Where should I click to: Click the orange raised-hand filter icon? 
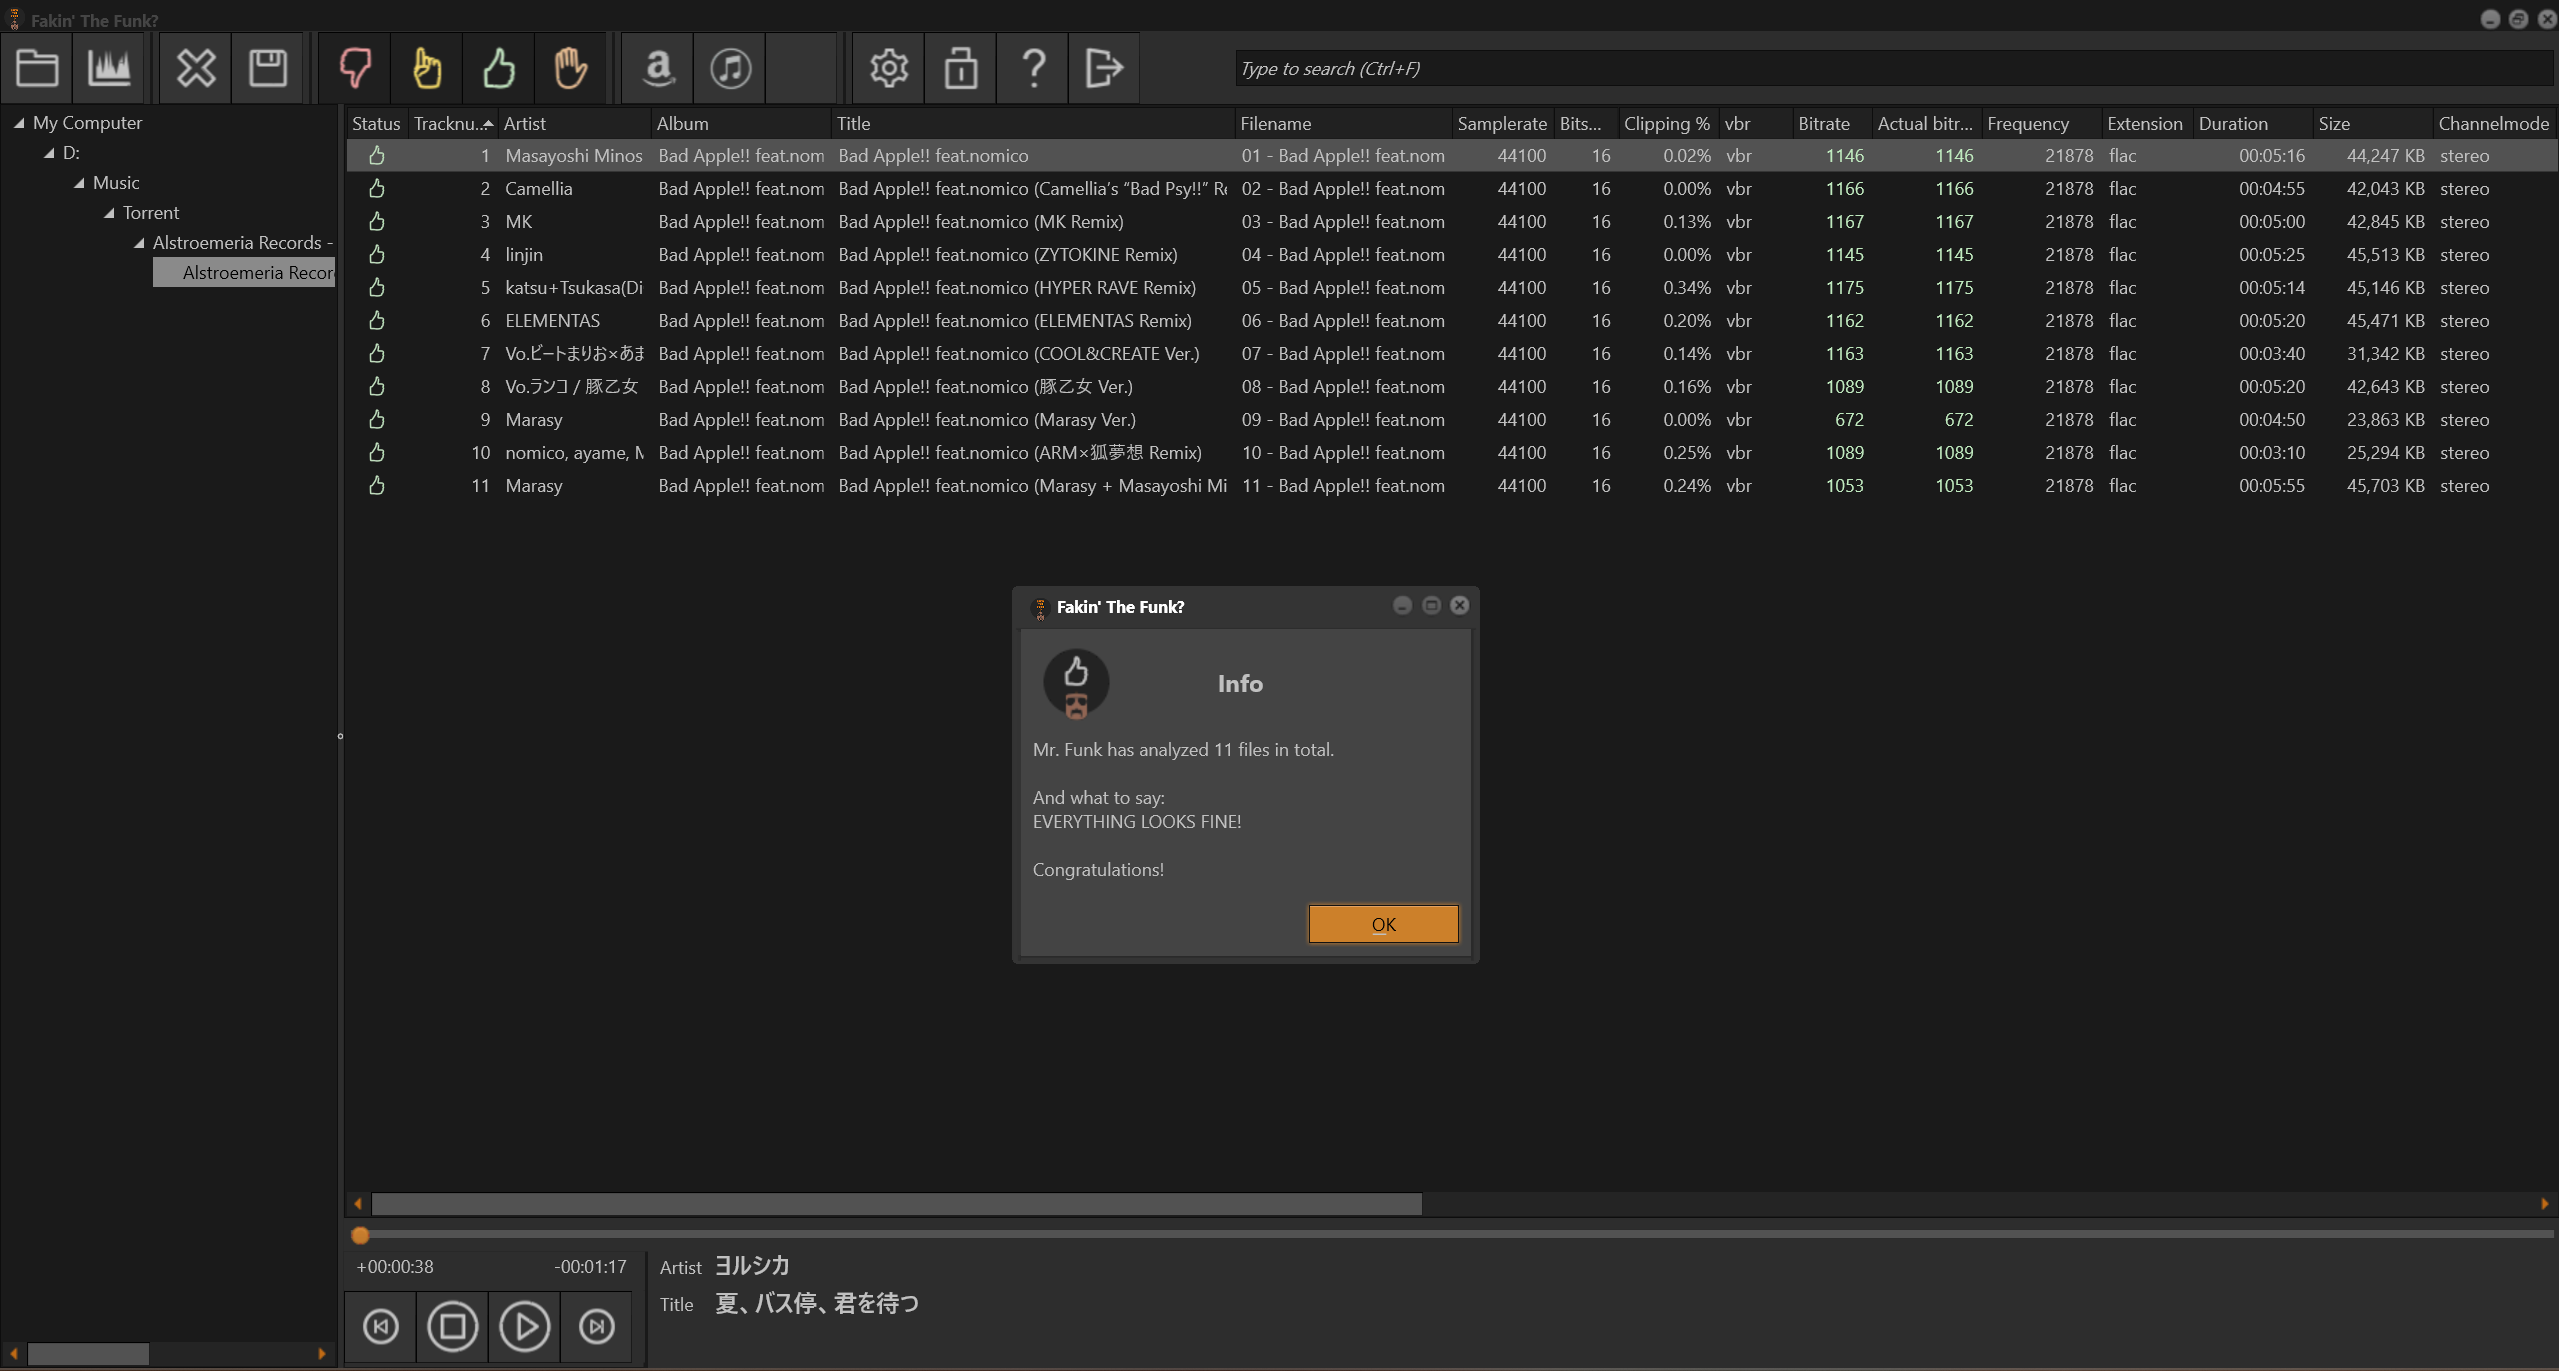click(x=570, y=68)
